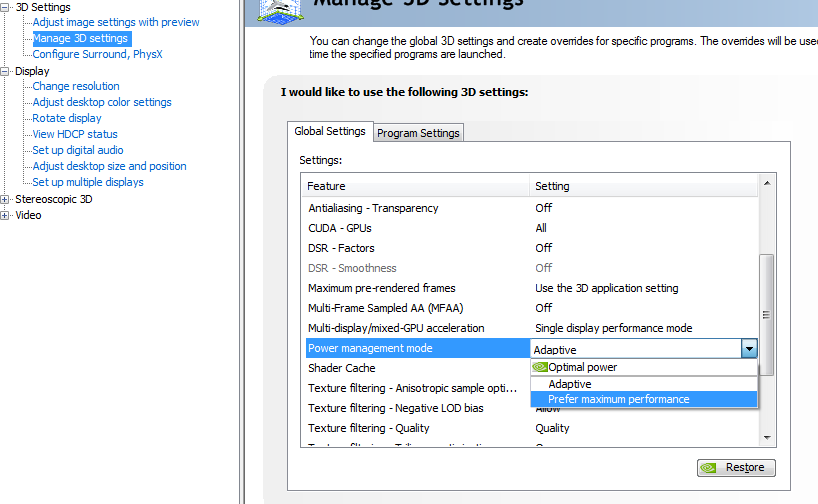Open Set up digital audio
818x504 pixels.
point(78,150)
